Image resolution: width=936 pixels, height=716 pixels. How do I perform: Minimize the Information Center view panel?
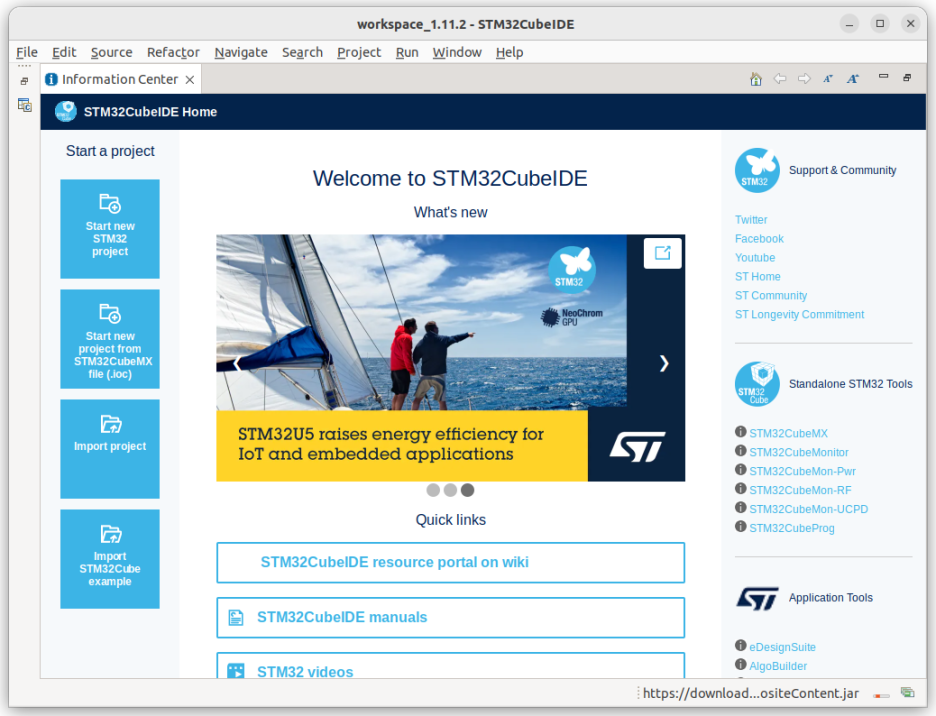(x=883, y=76)
